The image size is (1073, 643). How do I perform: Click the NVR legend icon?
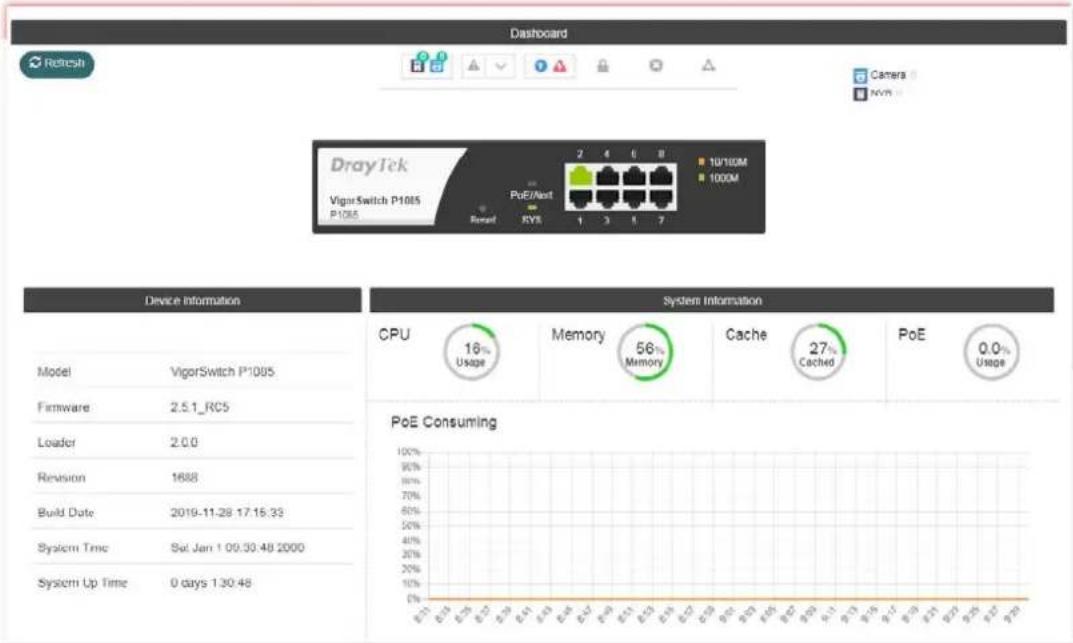(860, 94)
